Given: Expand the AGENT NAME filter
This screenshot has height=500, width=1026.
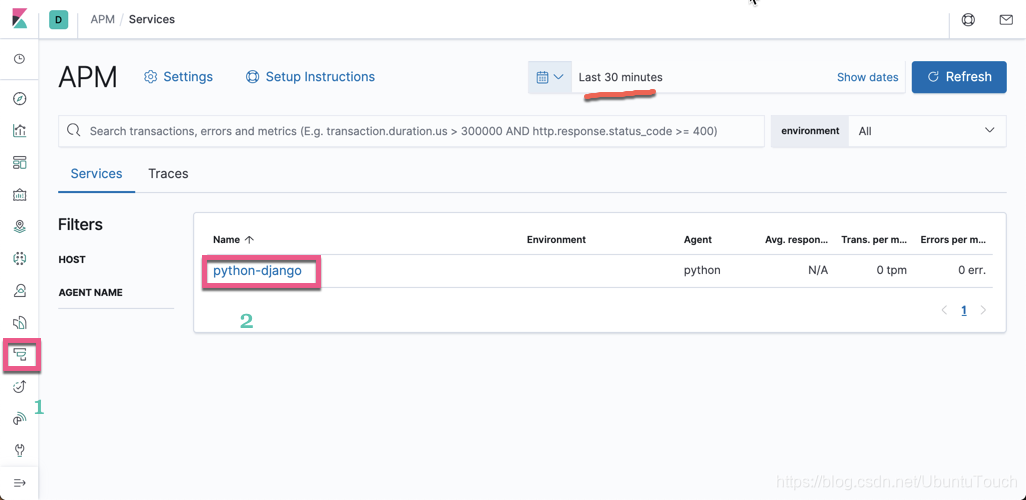Looking at the screenshot, I should 90,293.
